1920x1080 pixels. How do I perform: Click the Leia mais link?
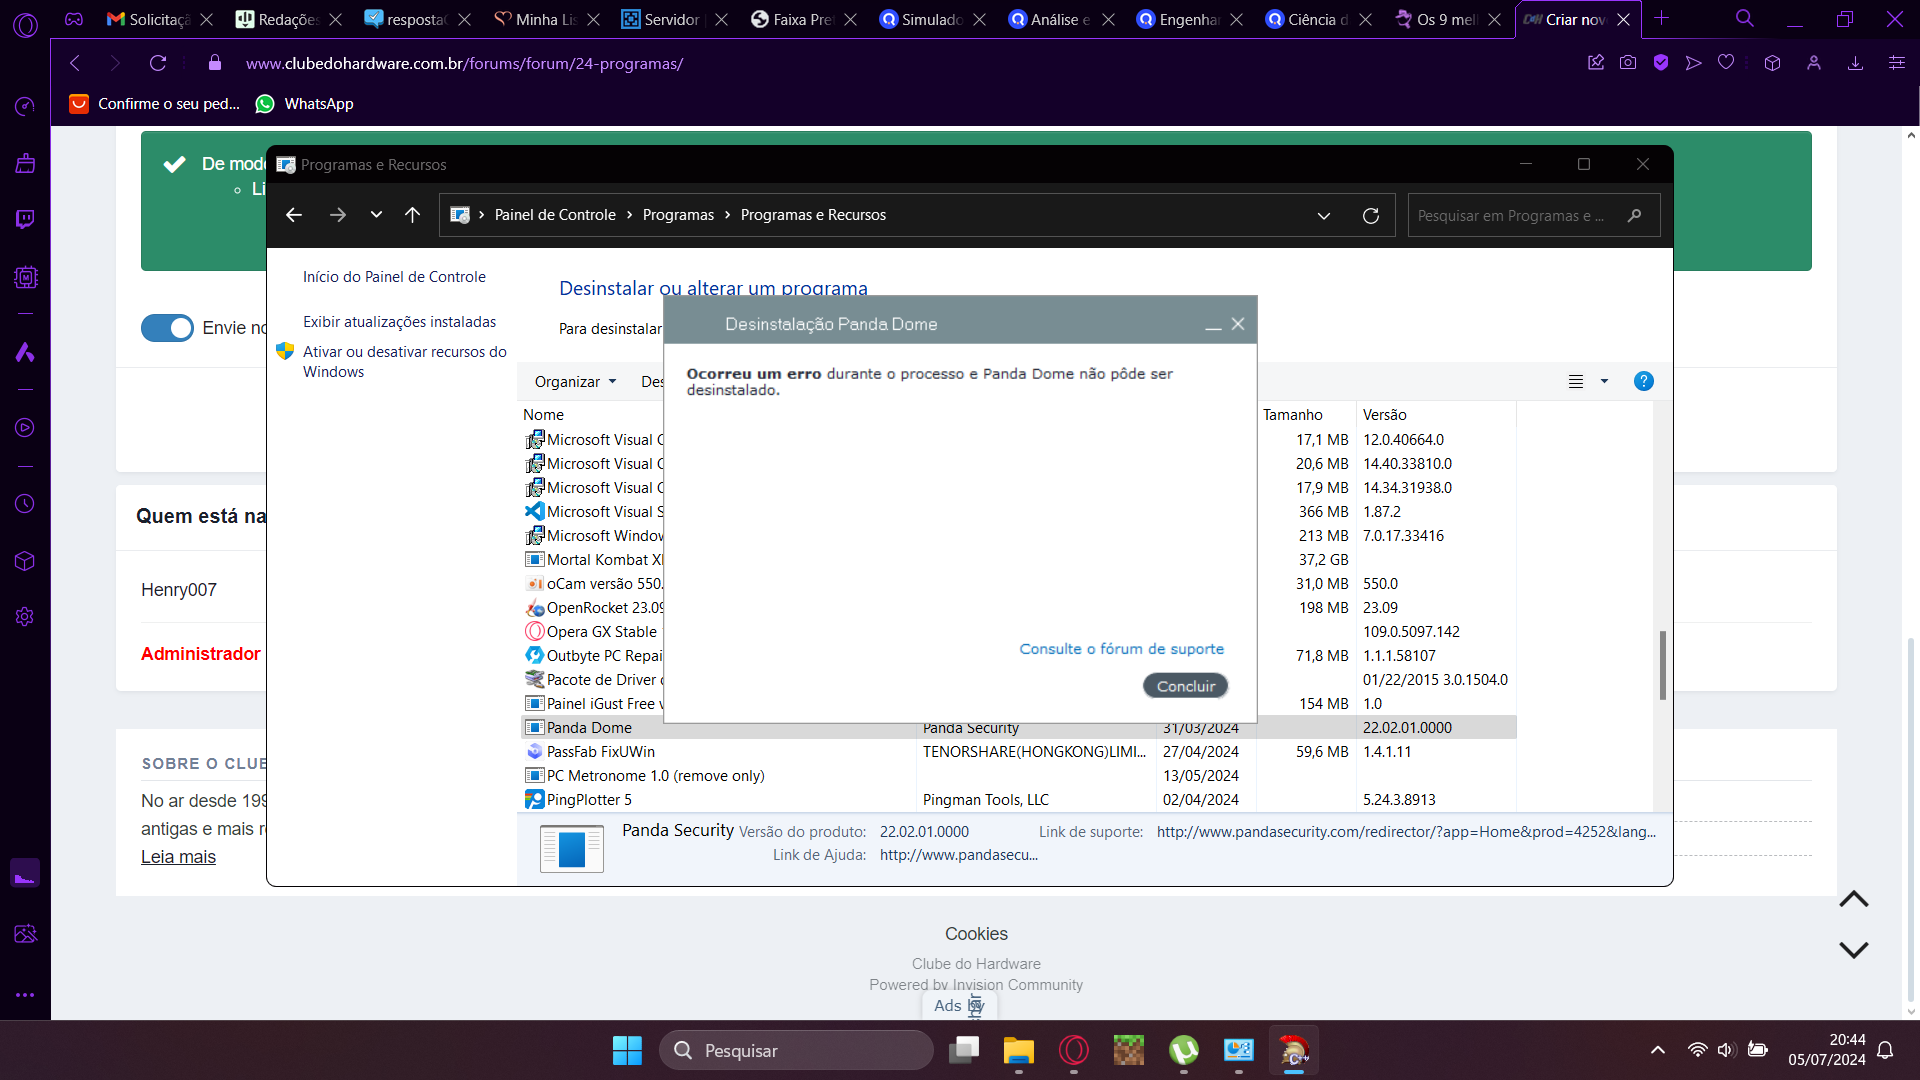(178, 857)
